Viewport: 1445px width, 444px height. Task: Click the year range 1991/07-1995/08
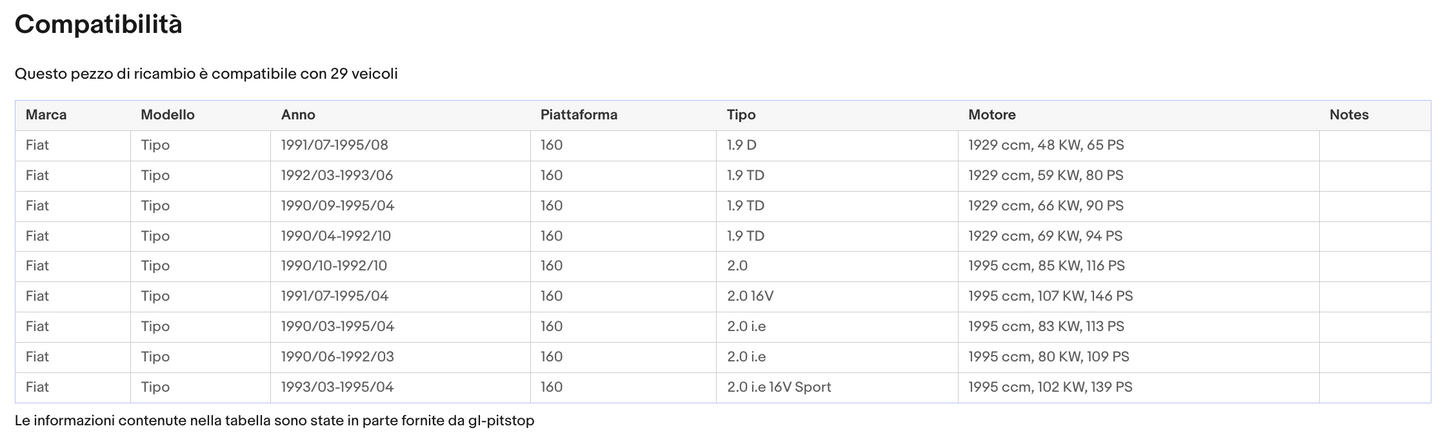point(334,145)
